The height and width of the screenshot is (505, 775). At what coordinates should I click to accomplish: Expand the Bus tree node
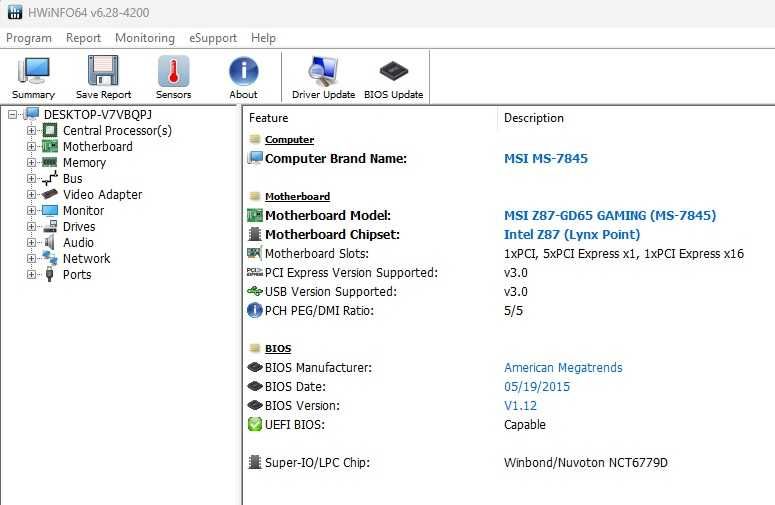[31, 178]
